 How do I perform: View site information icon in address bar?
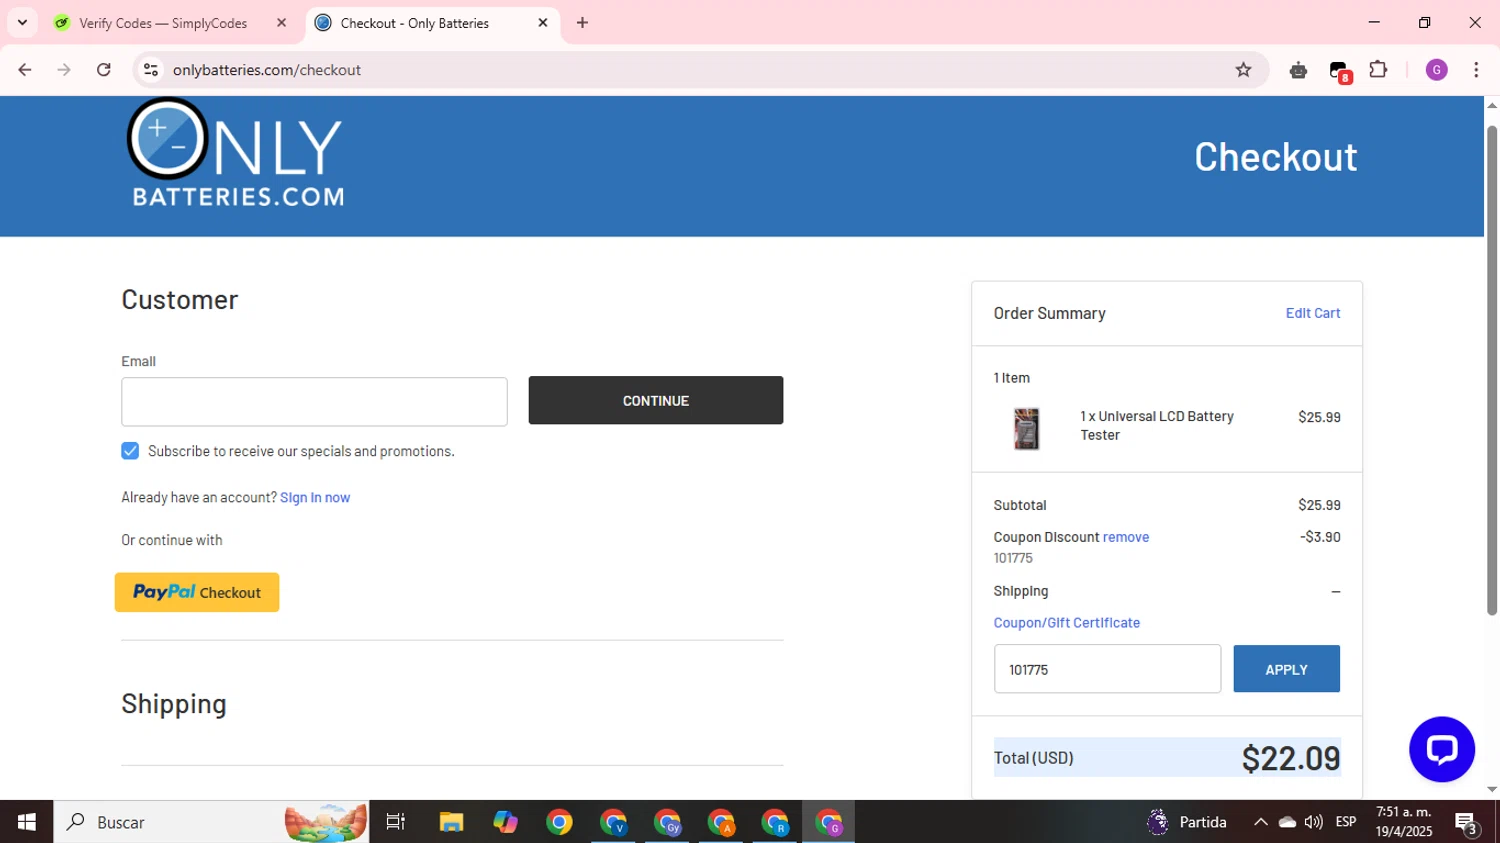click(x=151, y=70)
